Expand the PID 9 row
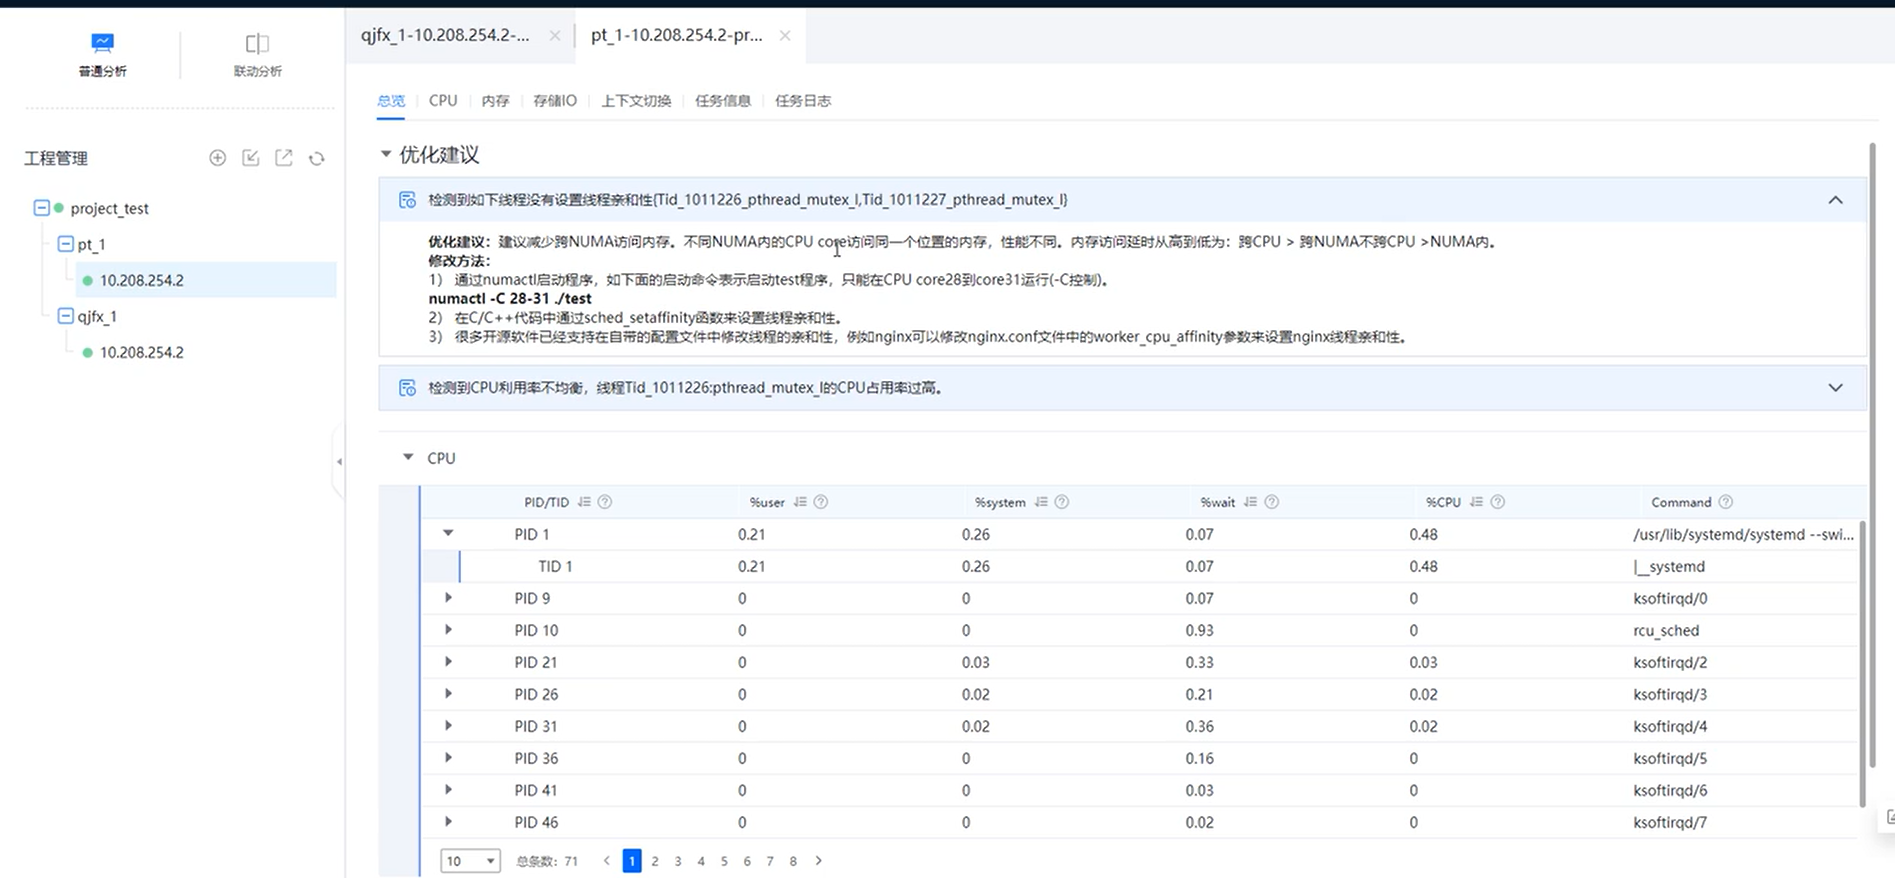This screenshot has width=1895, height=878. [x=448, y=598]
